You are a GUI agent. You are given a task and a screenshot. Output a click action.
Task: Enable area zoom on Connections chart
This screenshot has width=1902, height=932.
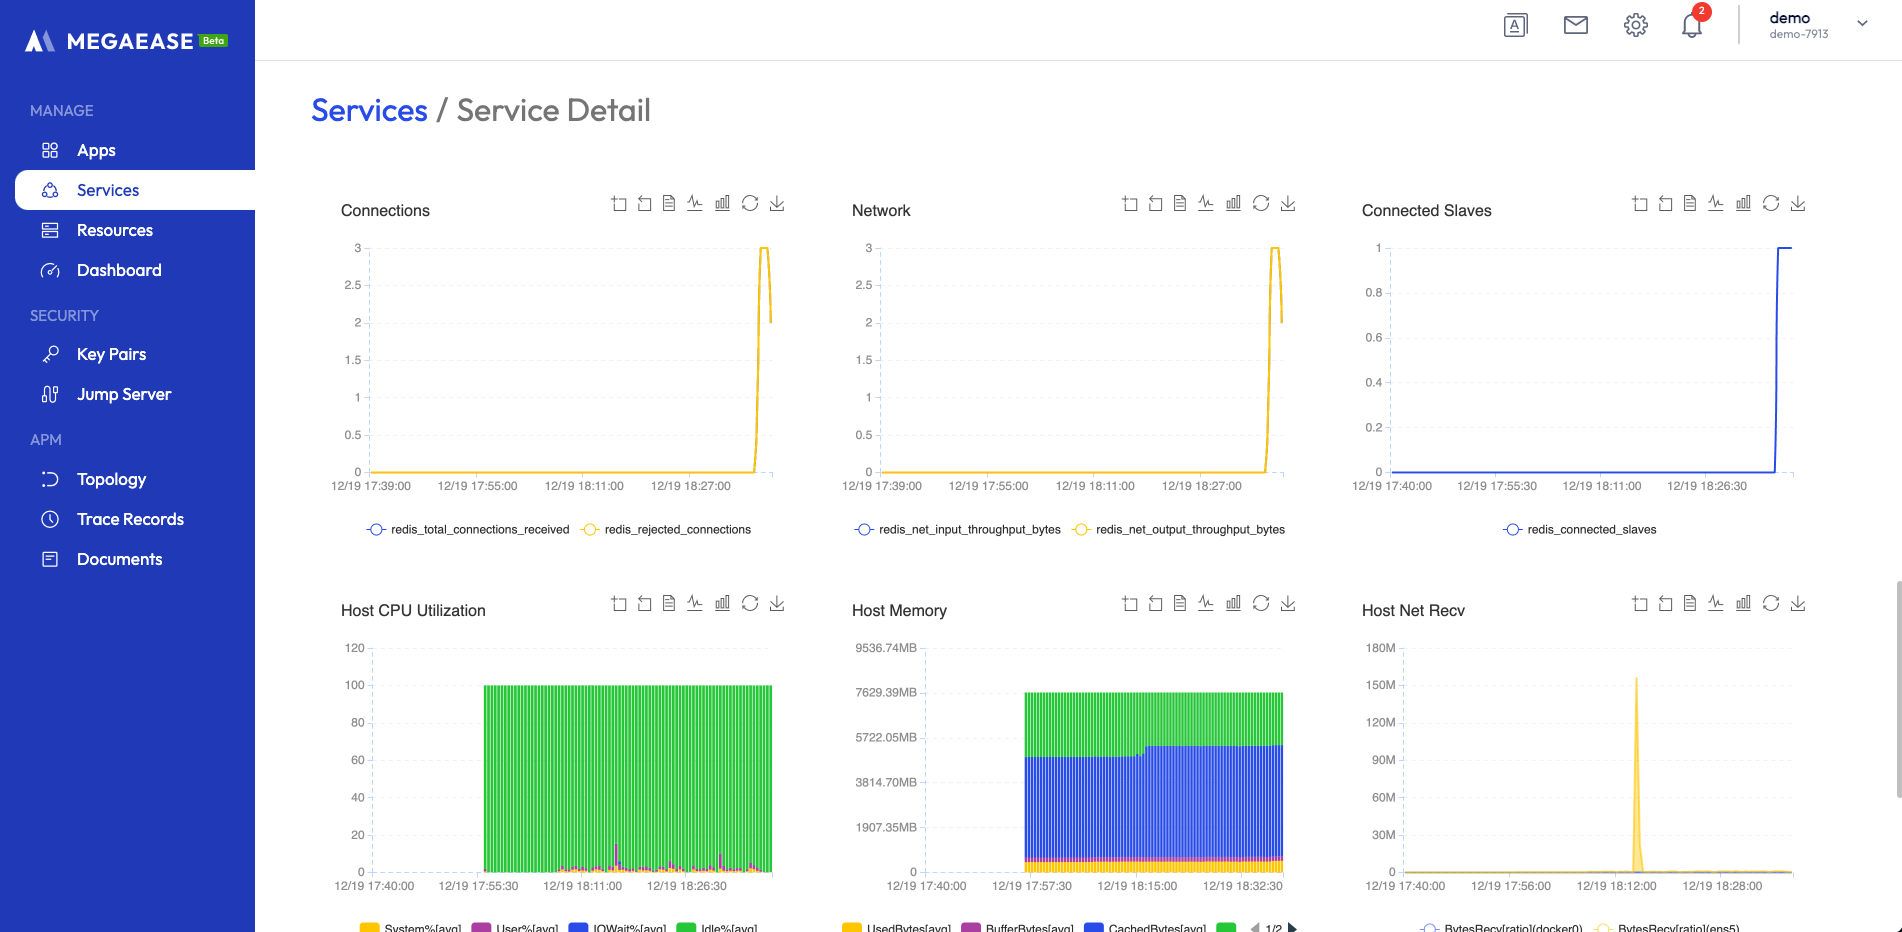click(619, 203)
